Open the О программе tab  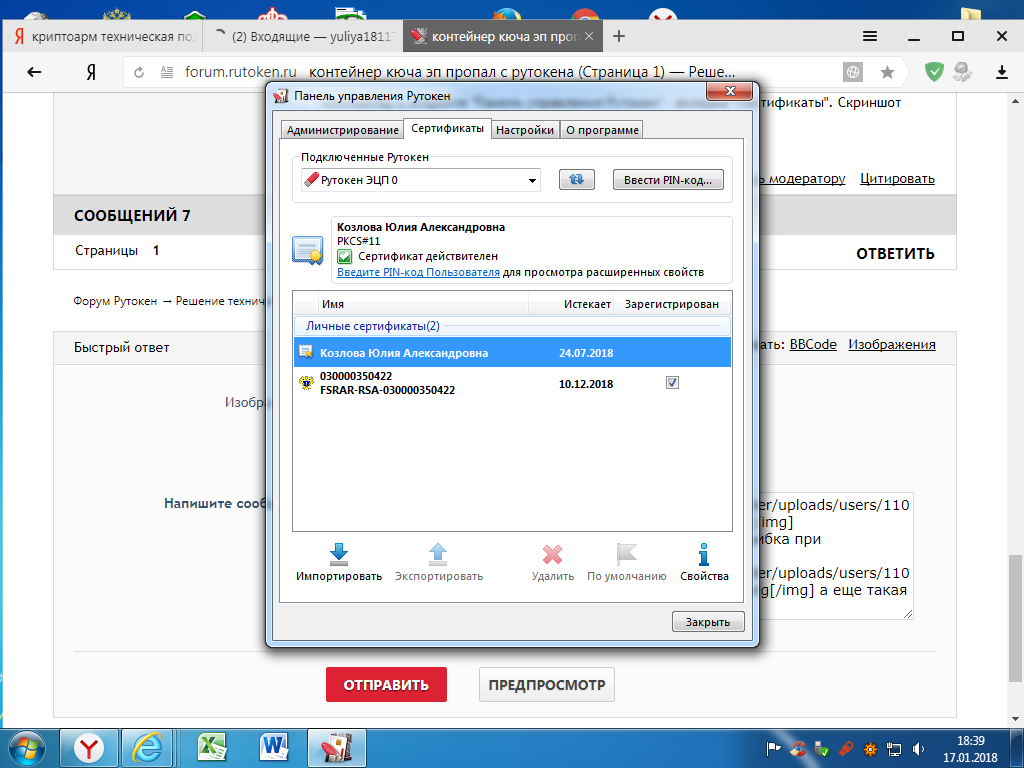click(600, 130)
